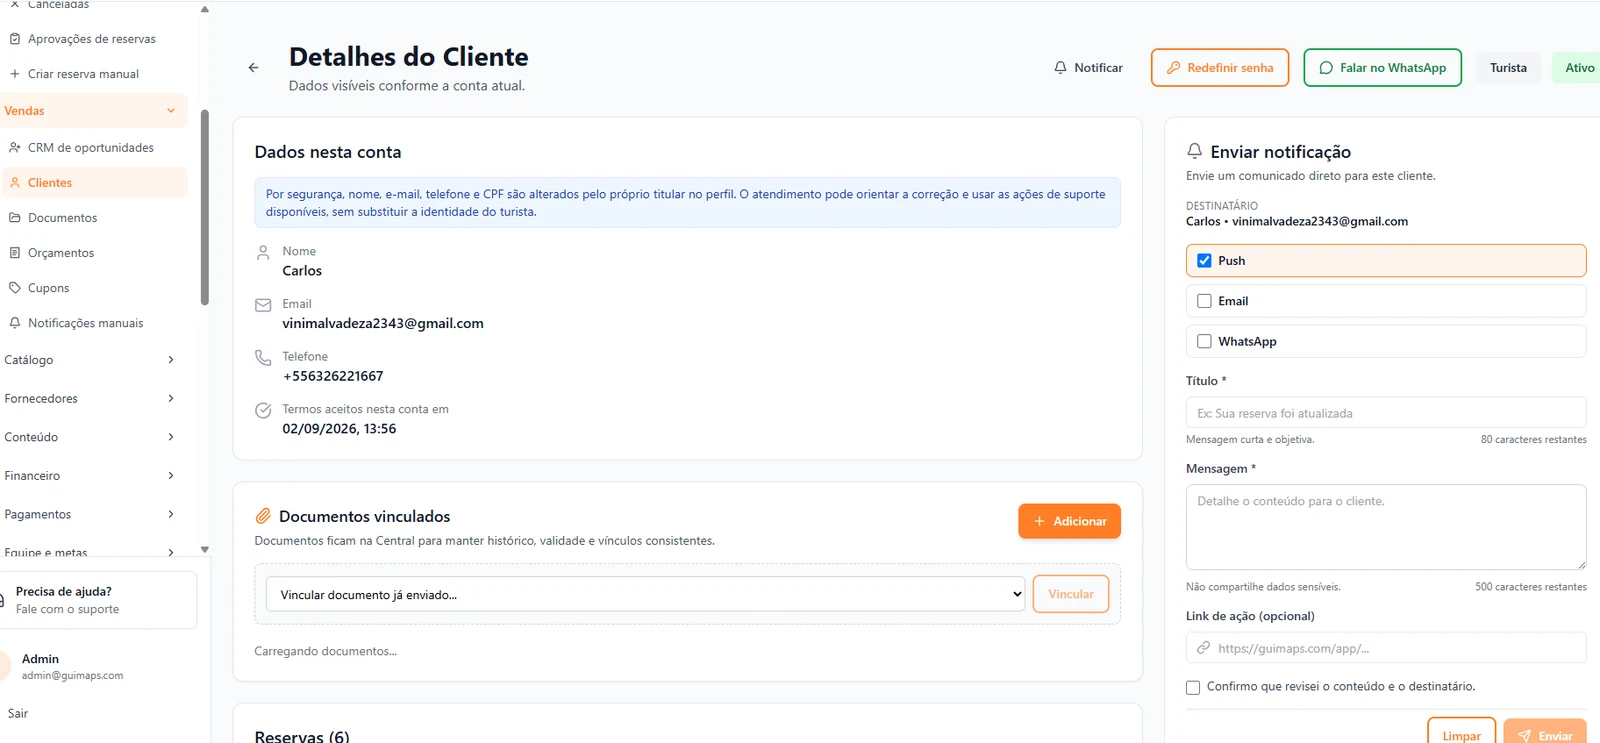Click the key icon in Redefinir senha
1600x743 pixels.
tap(1174, 68)
